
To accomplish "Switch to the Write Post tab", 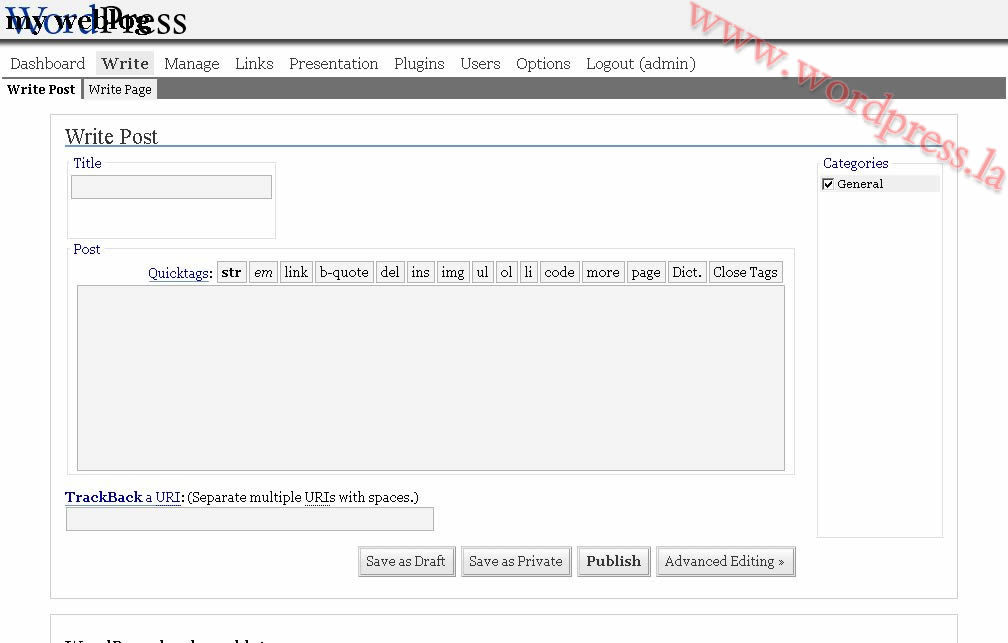I will (x=41, y=89).
